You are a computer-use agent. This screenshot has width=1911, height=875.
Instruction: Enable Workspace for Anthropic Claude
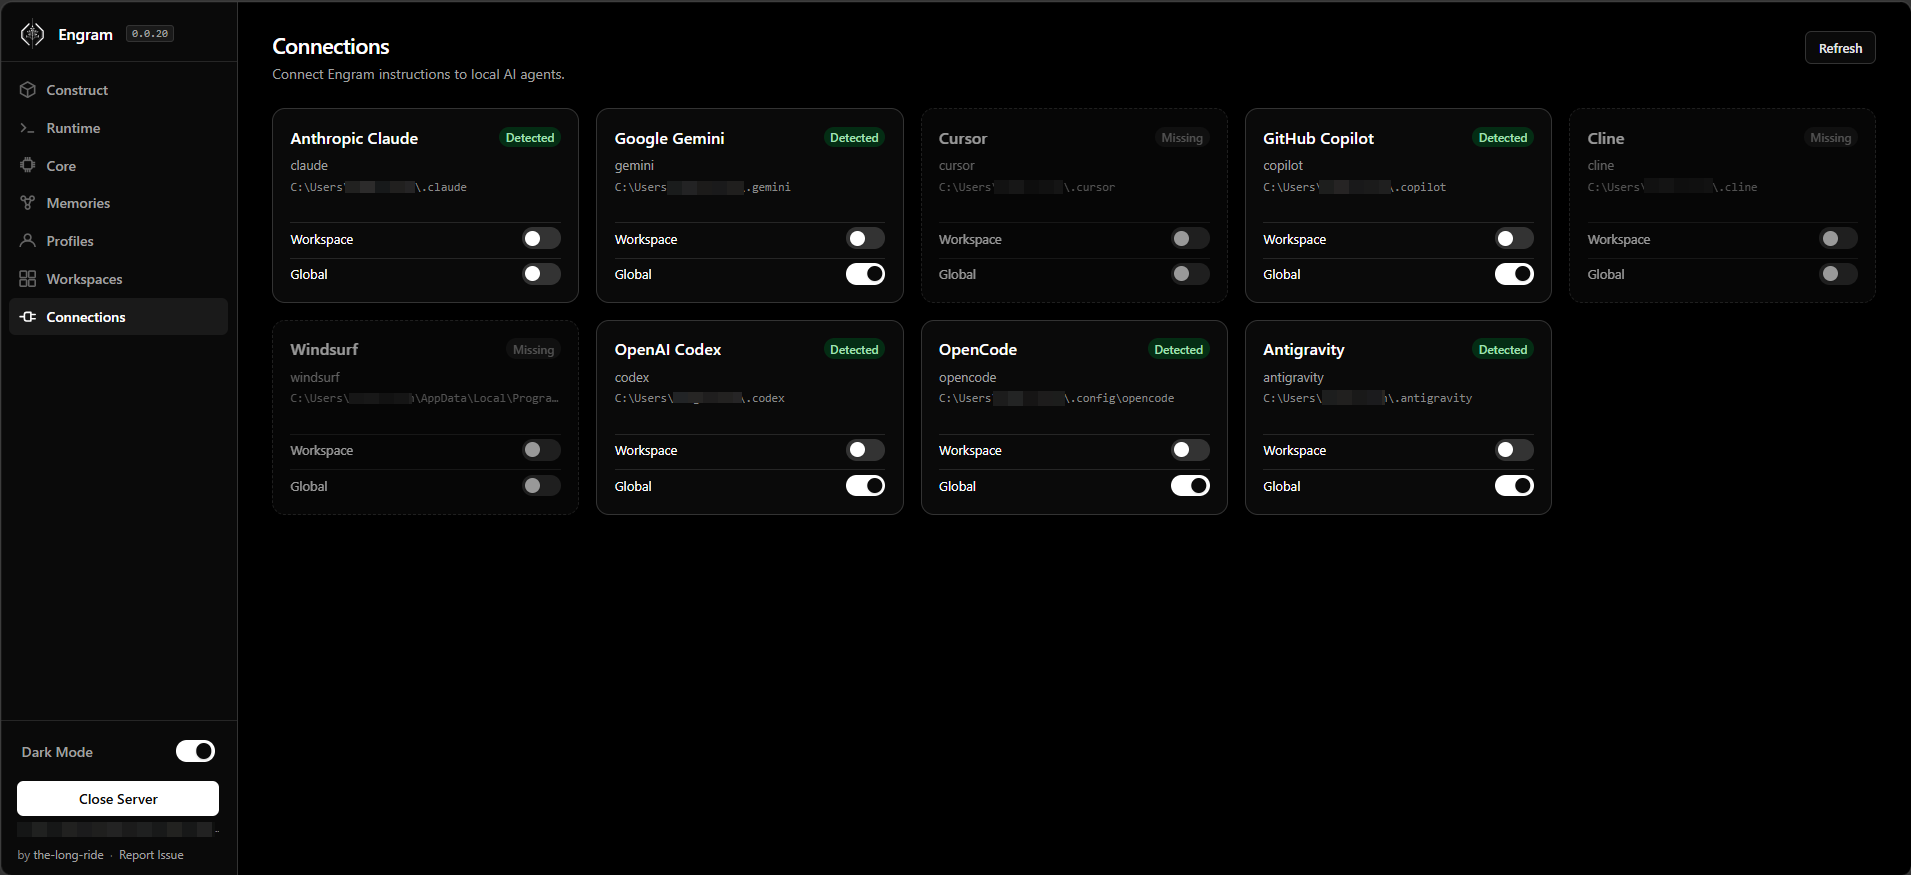pyautogui.click(x=541, y=239)
